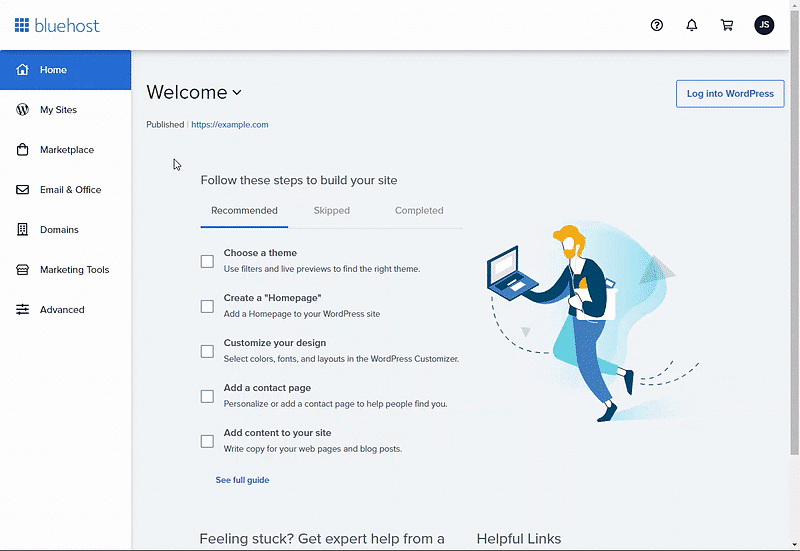Screen dimensions: 800x551
Task: Click "Write copy for your web pages" description
Action: pos(313,449)
